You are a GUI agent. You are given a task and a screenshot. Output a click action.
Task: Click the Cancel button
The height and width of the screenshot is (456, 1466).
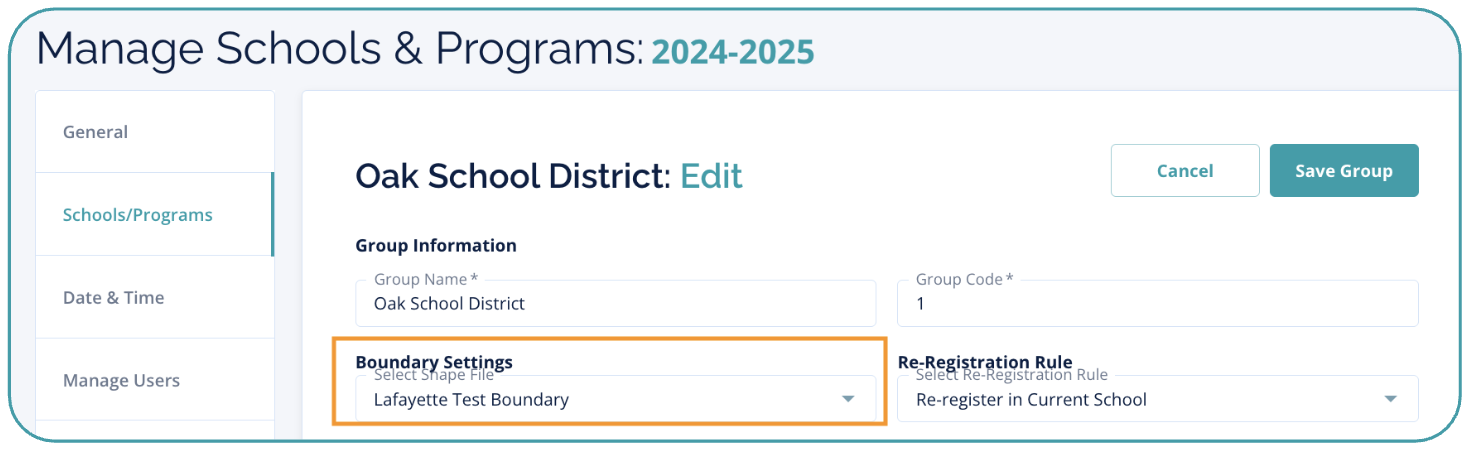point(1184,171)
